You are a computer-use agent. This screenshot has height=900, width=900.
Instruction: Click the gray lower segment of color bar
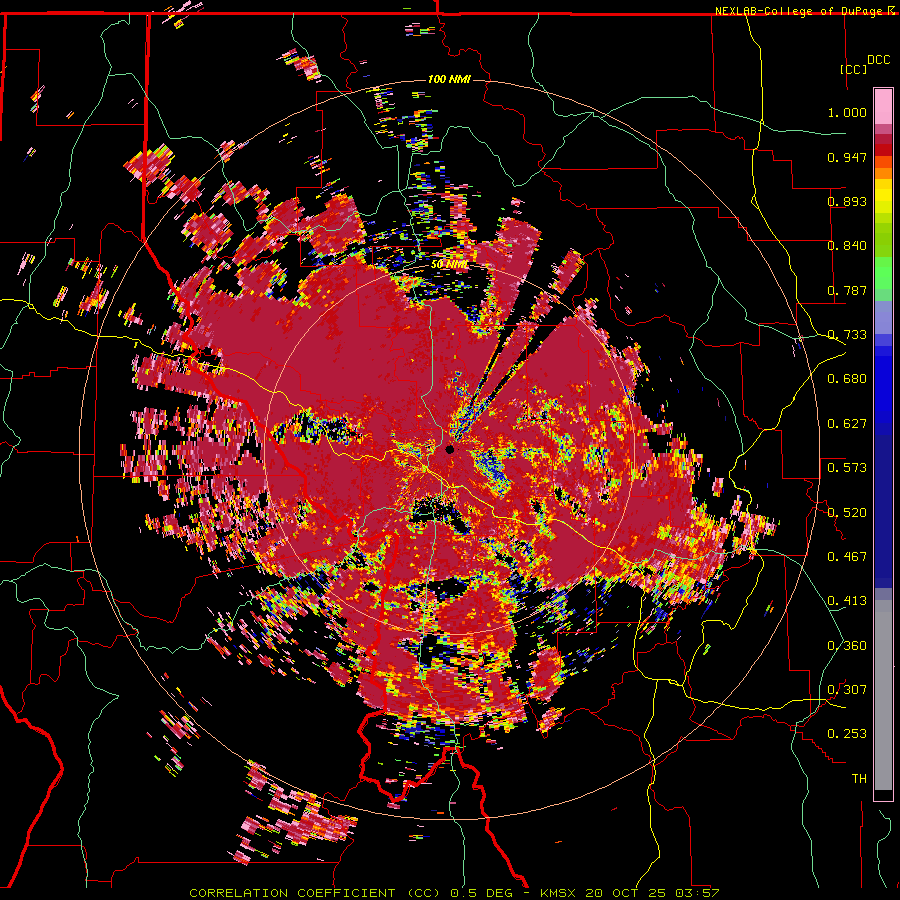(x=883, y=695)
